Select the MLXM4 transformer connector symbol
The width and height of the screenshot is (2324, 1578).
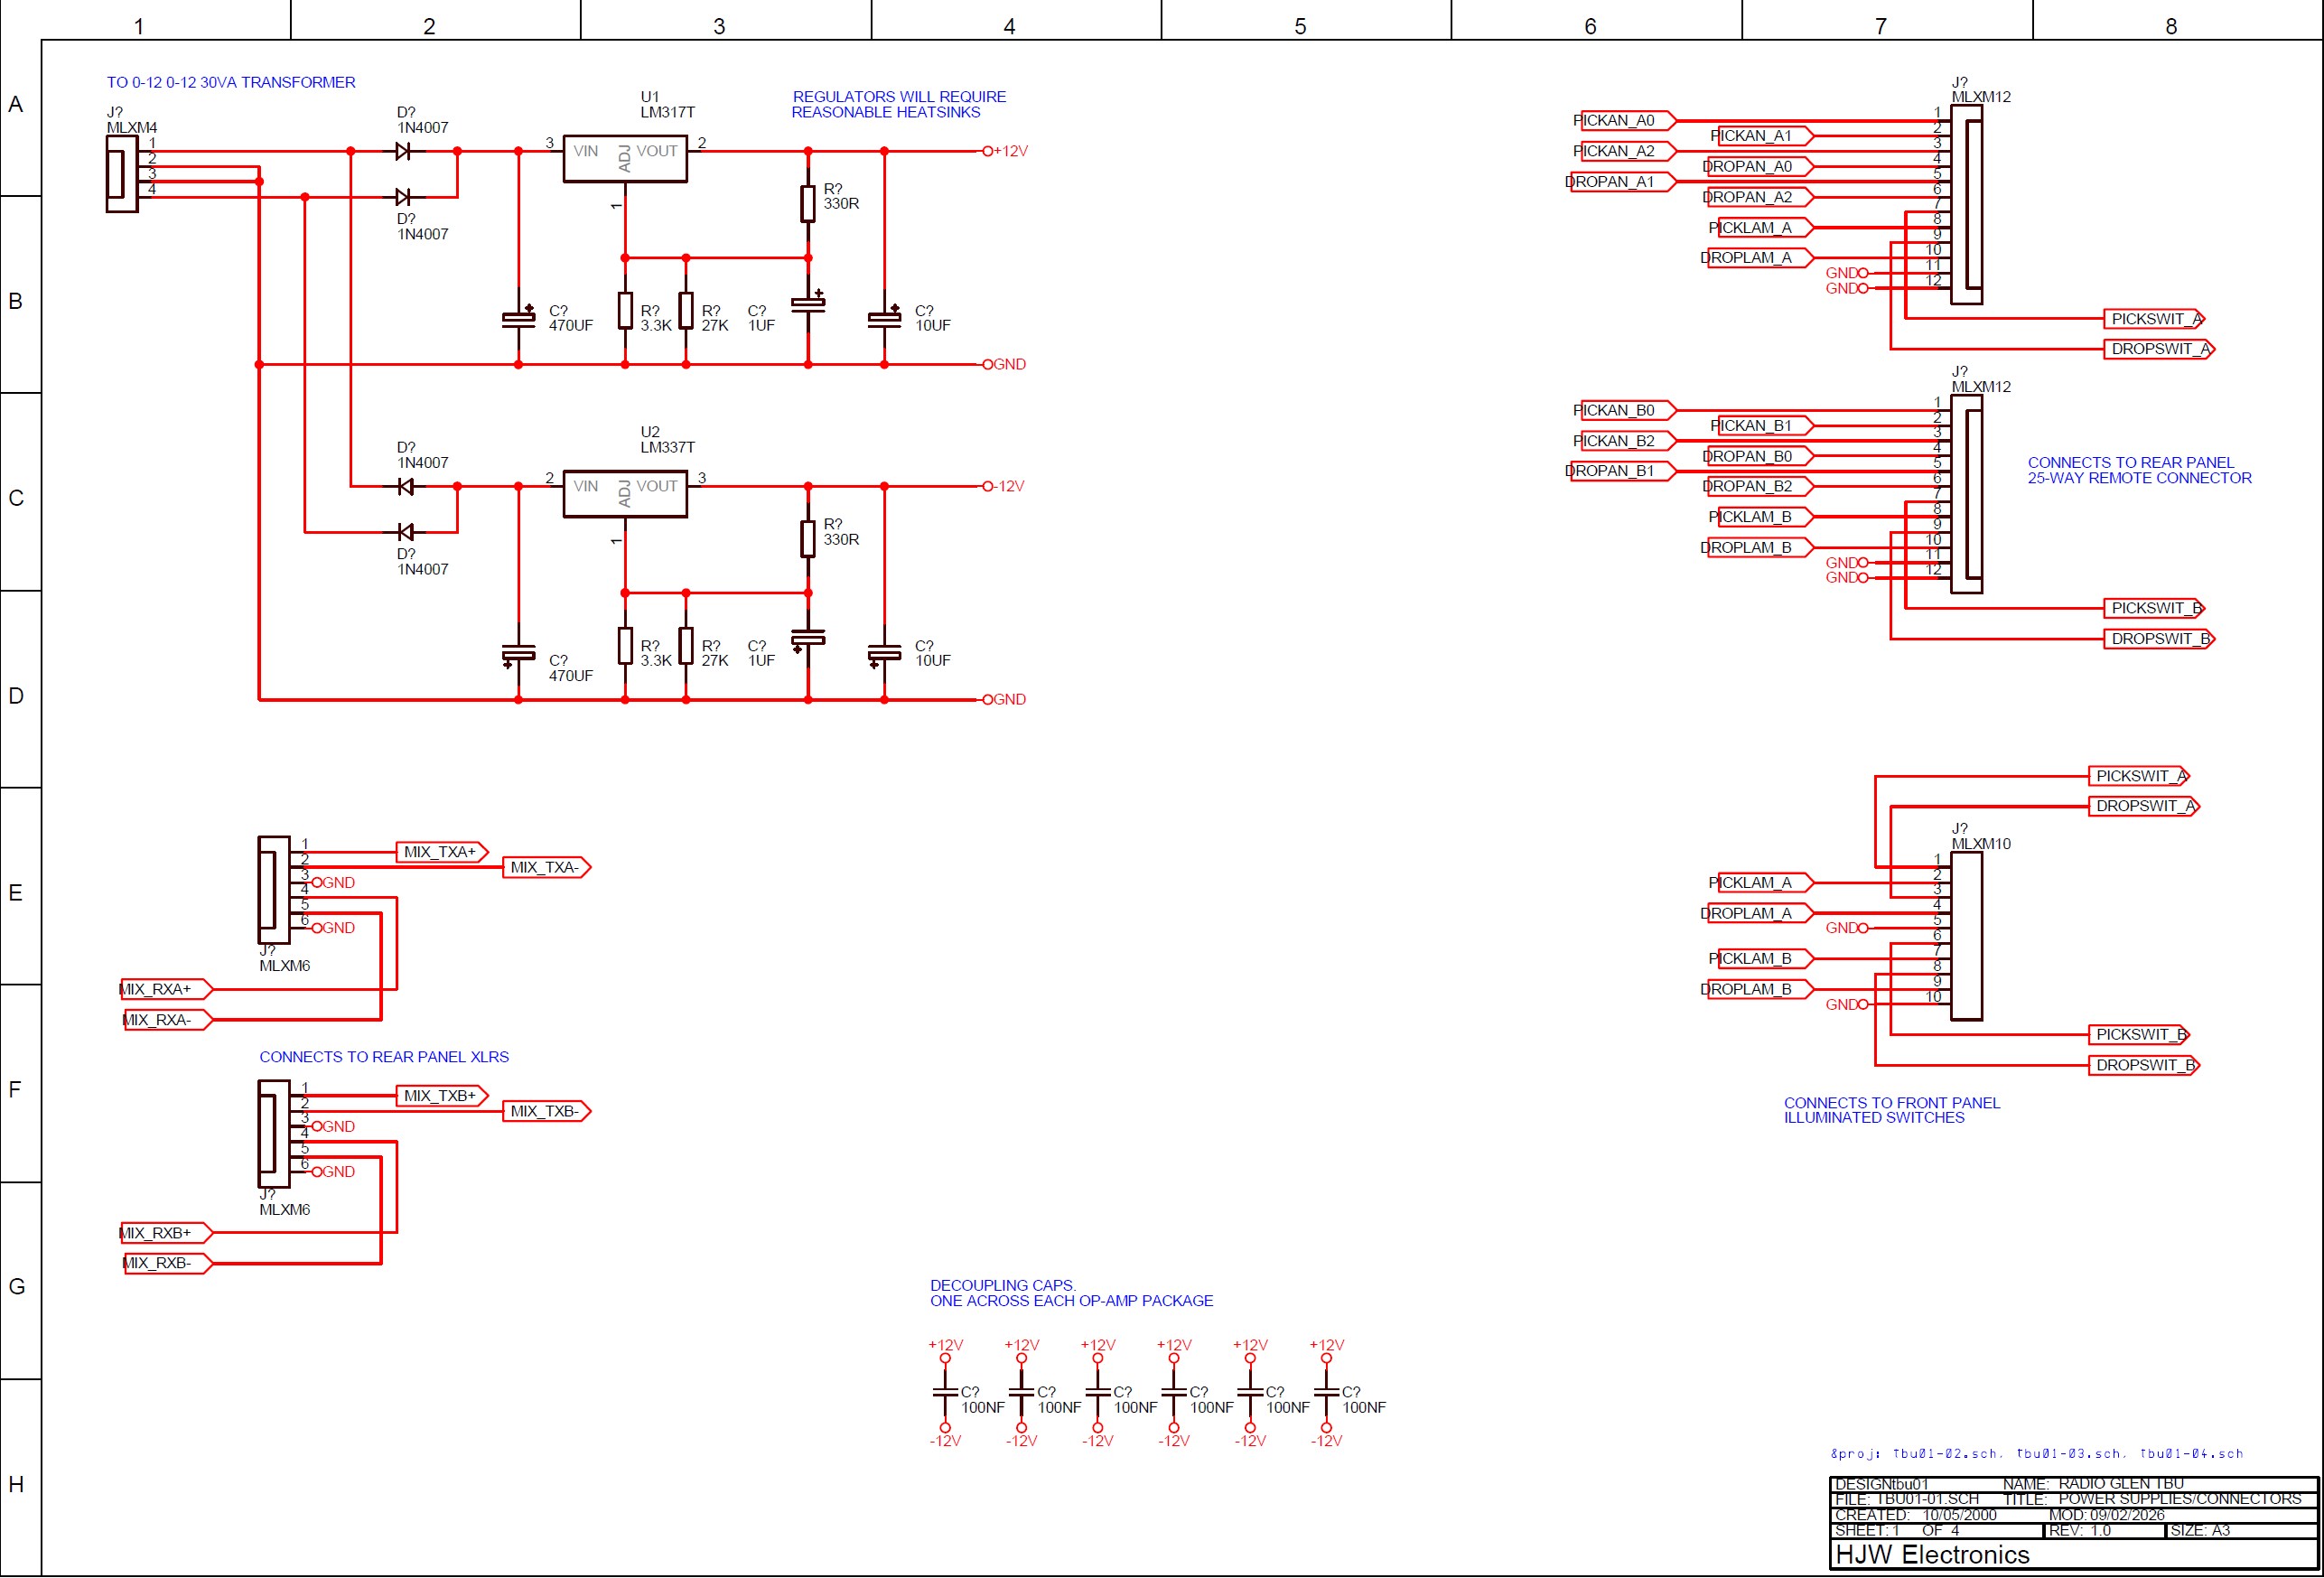point(121,174)
